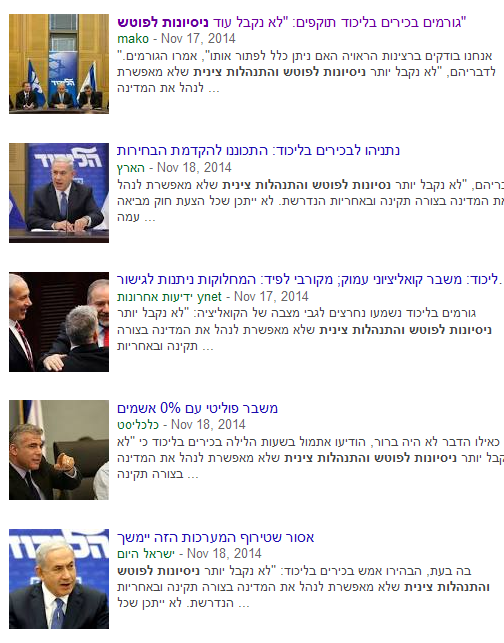Screen dimensions: 504x643
Task: Click the snippet text under the Israel Hayom headline
Action: click(303, 587)
